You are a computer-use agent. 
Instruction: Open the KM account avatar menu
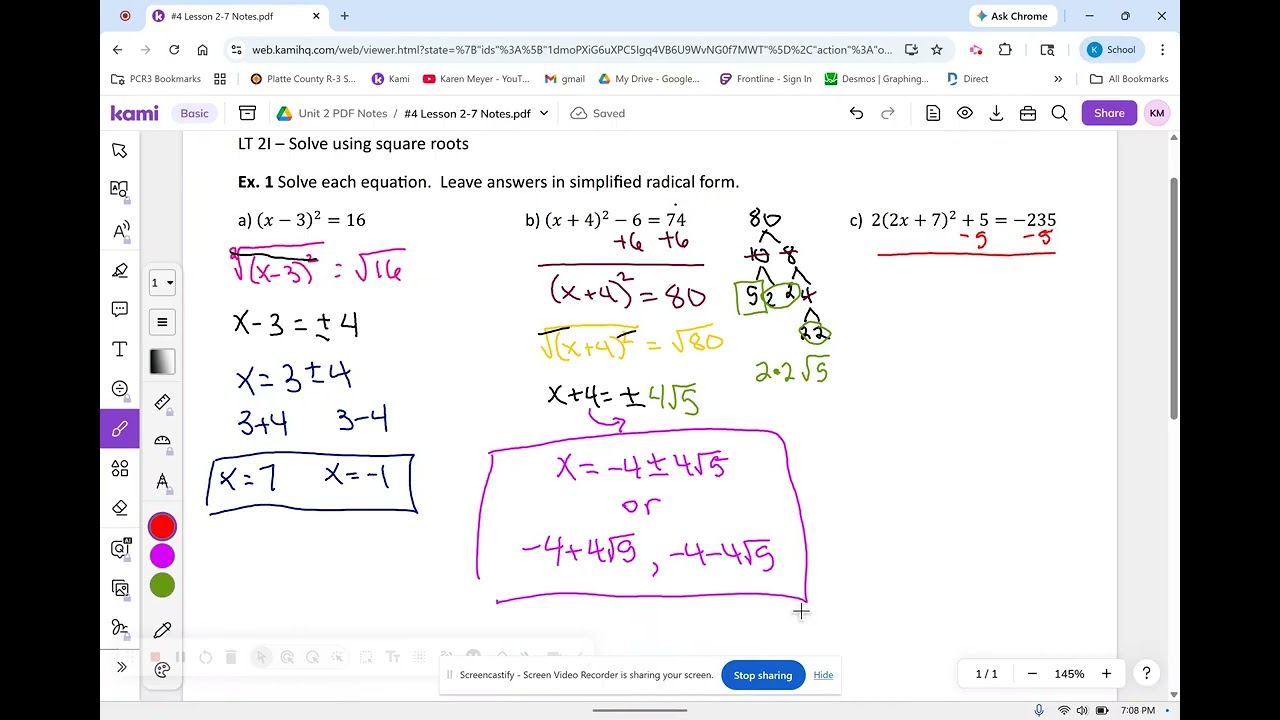(1157, 113)
